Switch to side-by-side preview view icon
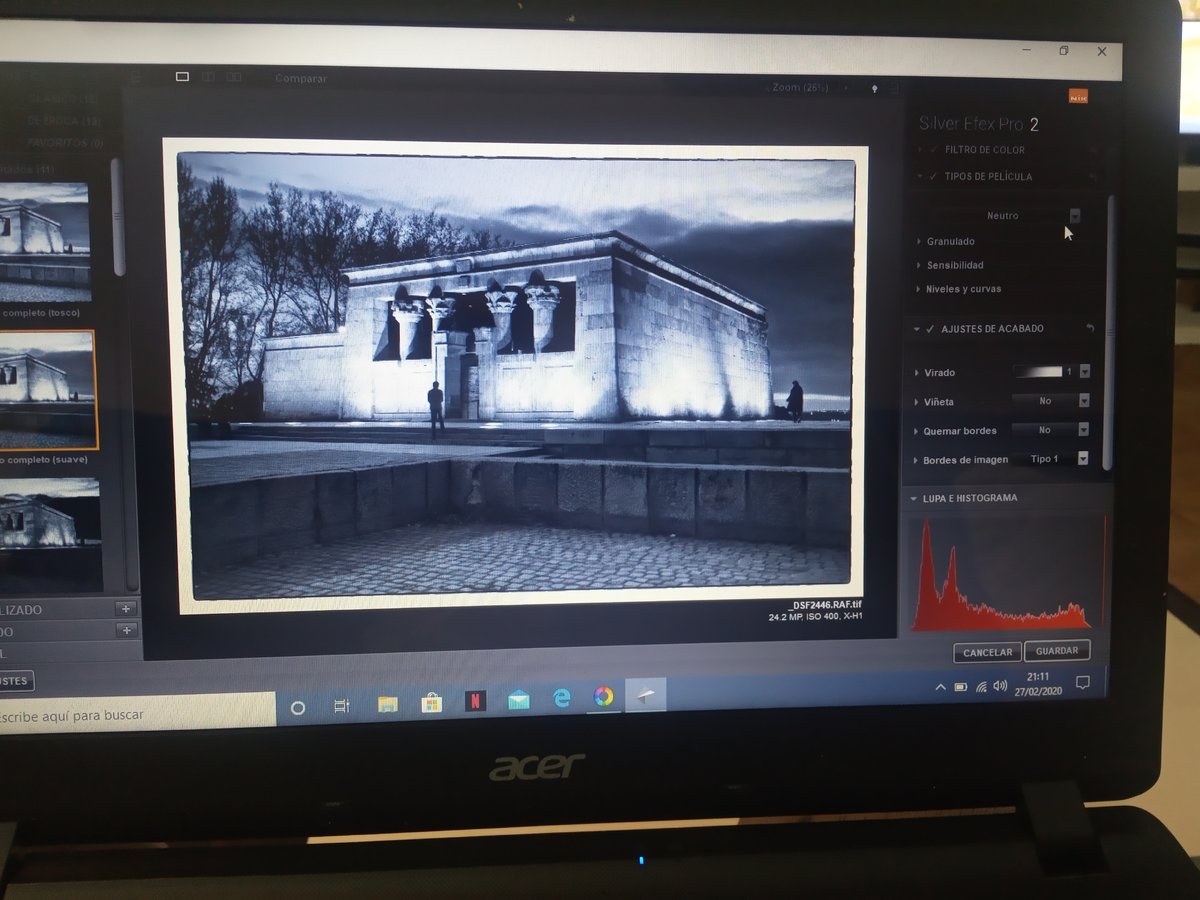 tap(234, 76)
